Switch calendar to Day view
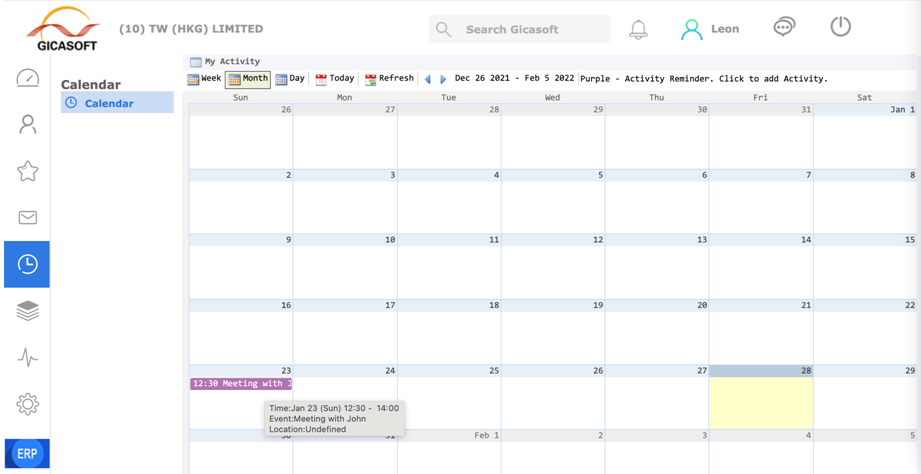 (x=290, y=79)
